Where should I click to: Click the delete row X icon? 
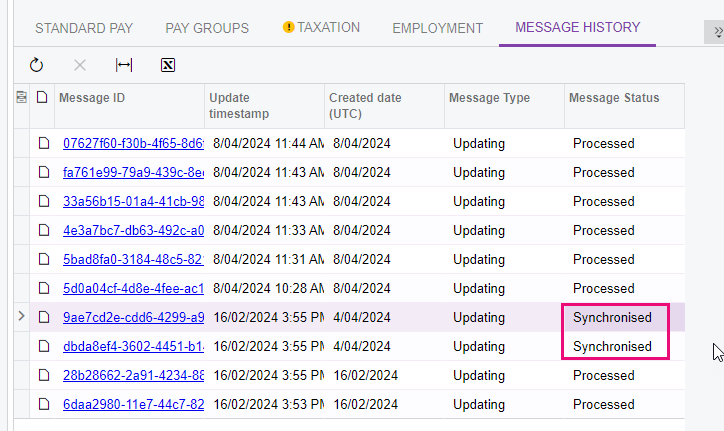point(80,66)
